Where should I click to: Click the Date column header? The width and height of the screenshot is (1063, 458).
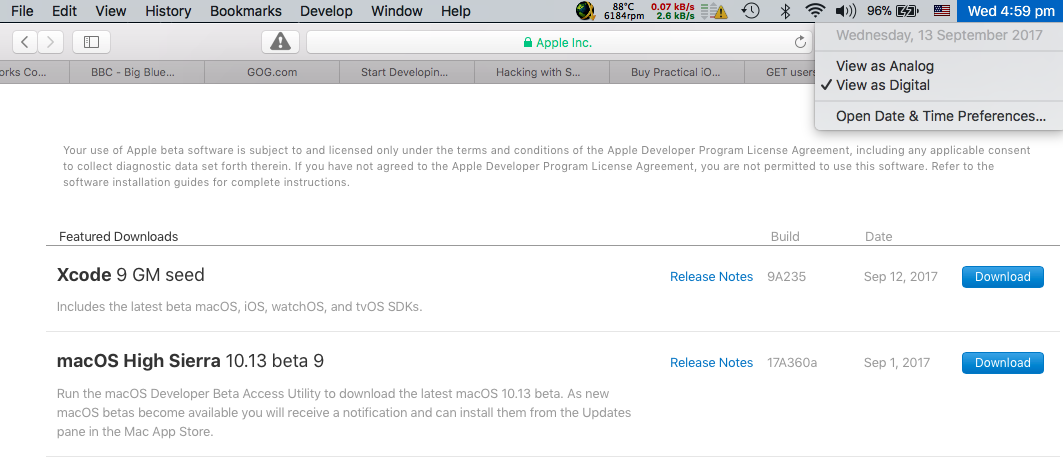click(879, 236)
